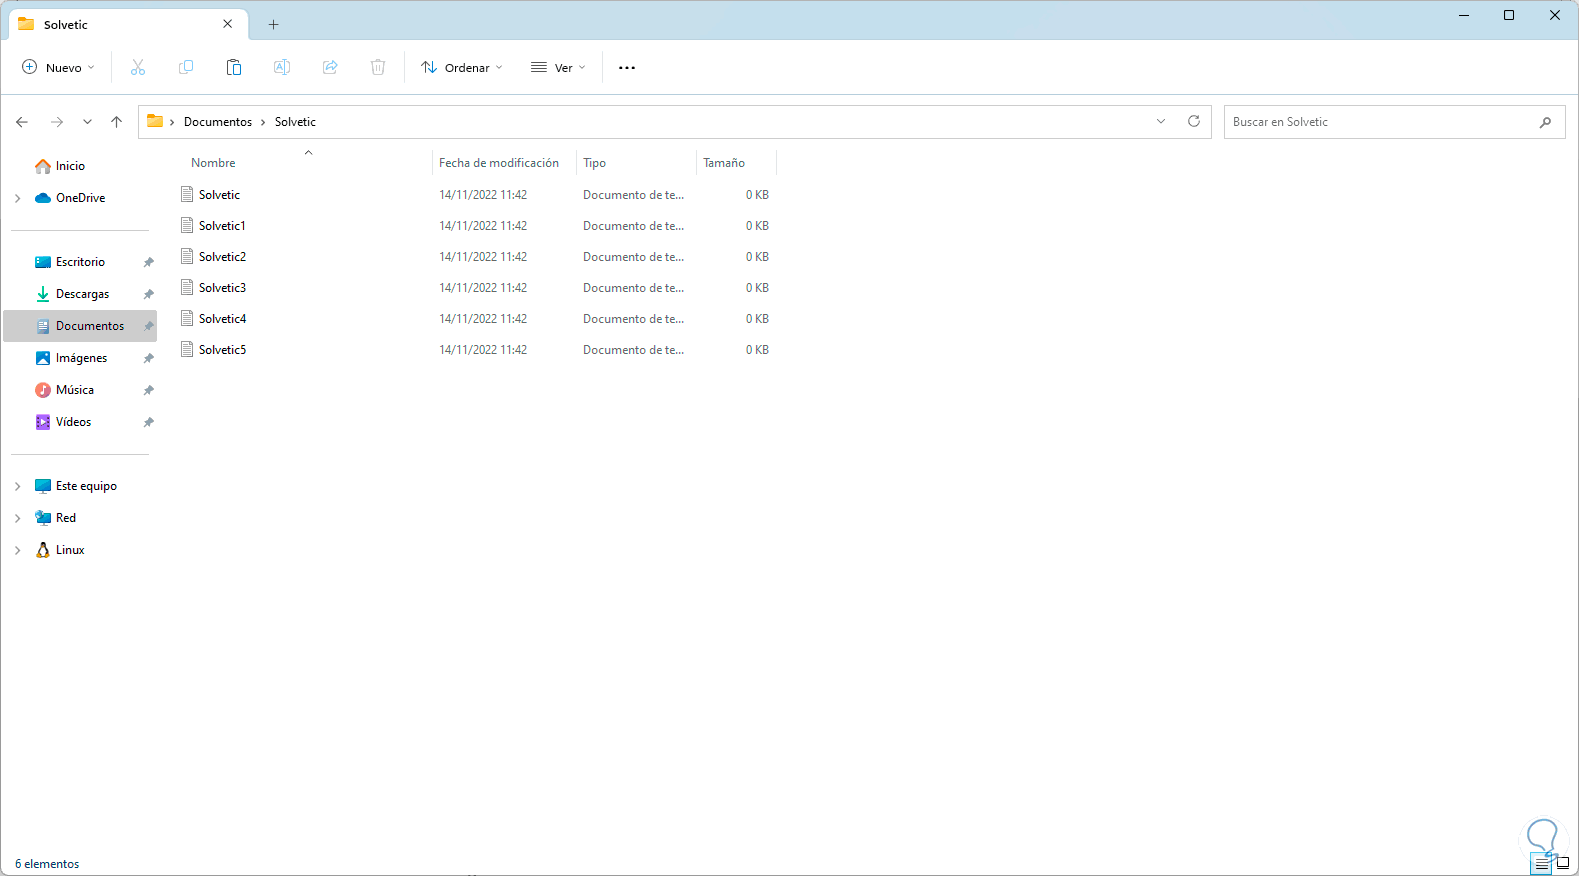Screen dimensions: 1579x876
Task: Expand address bar history dropdown
Action: point(1161,121)
